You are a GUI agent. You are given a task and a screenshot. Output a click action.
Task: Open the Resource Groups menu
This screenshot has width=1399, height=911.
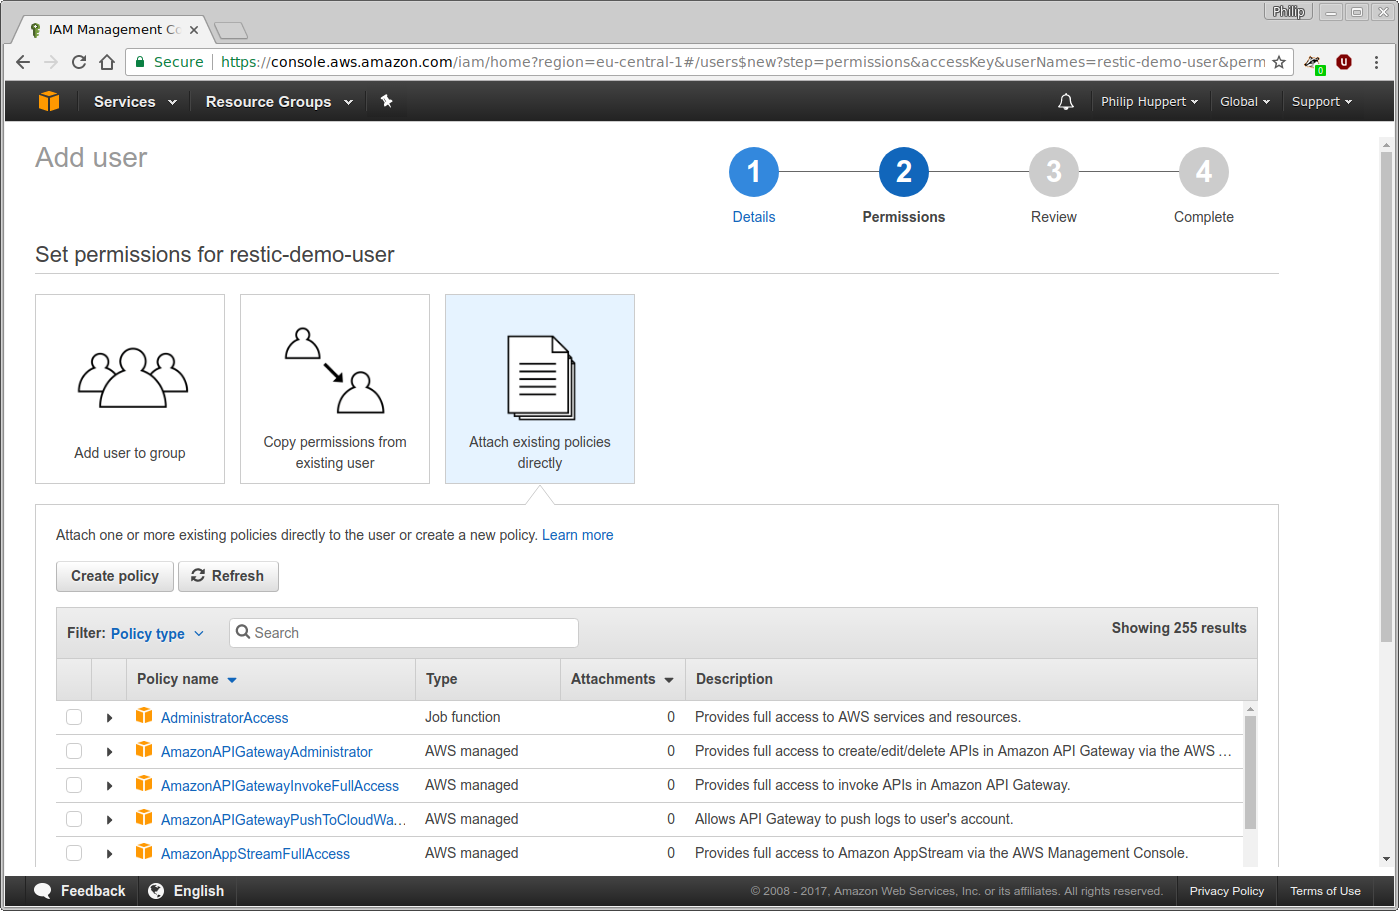pyautogui.click(x=279, y=101)
